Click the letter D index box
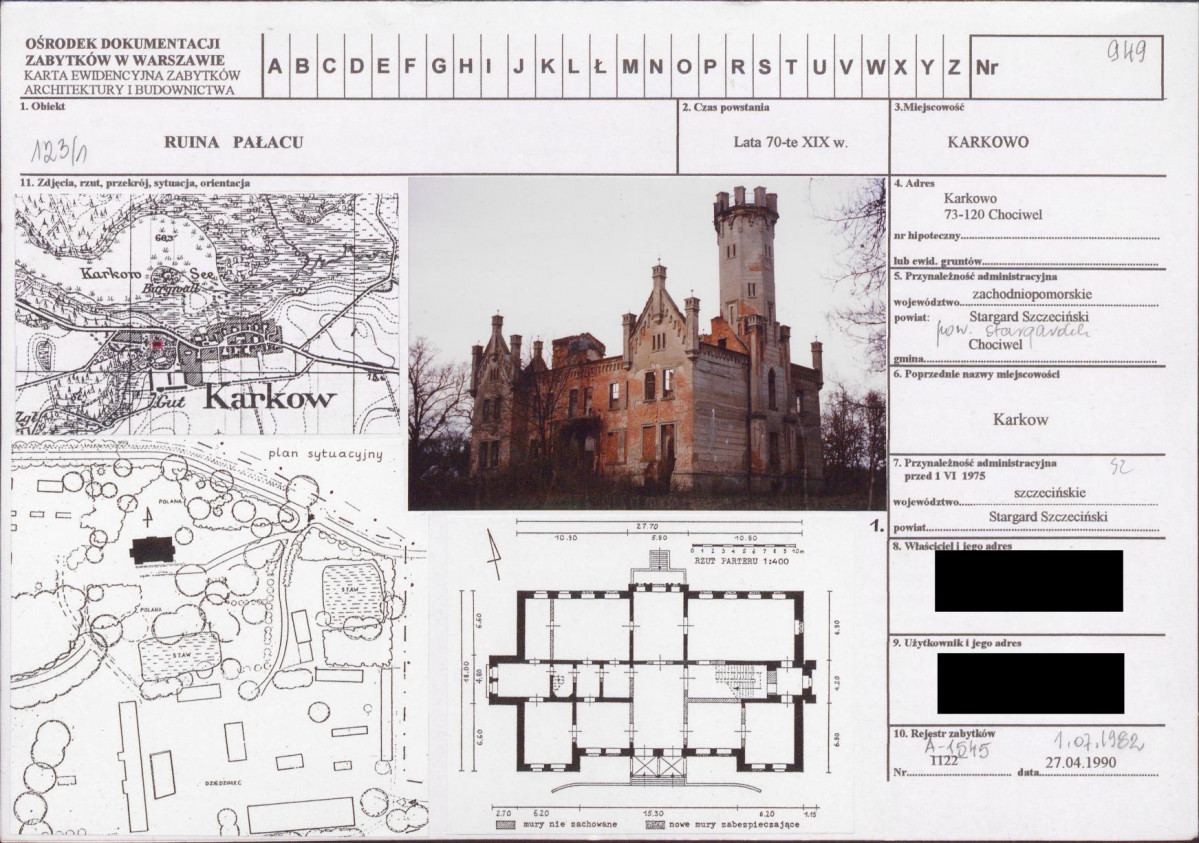Image resolution: width=1199 pixels, height=843 pixels. [357, 66]
